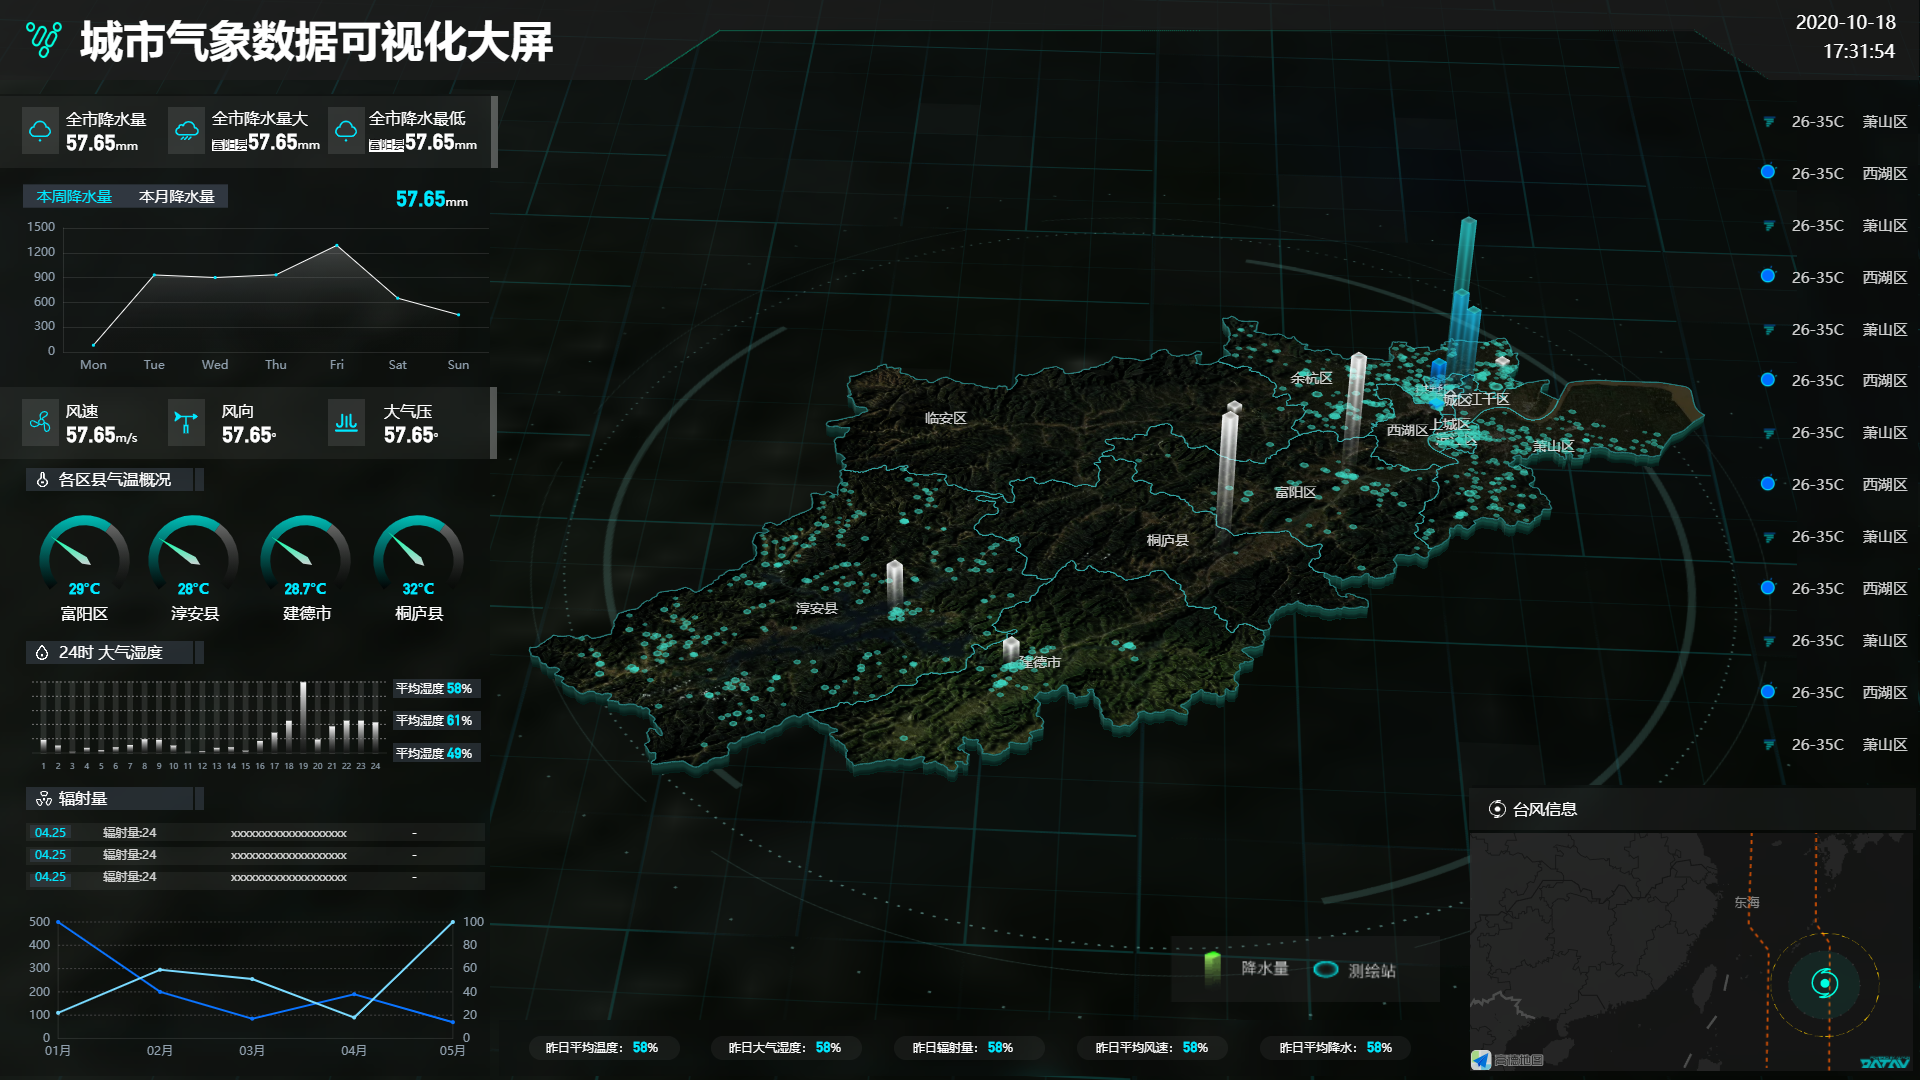1920x1080 pixels.
Task: Click the typhoon eye marker on mini map
Action: point(1825,983)
